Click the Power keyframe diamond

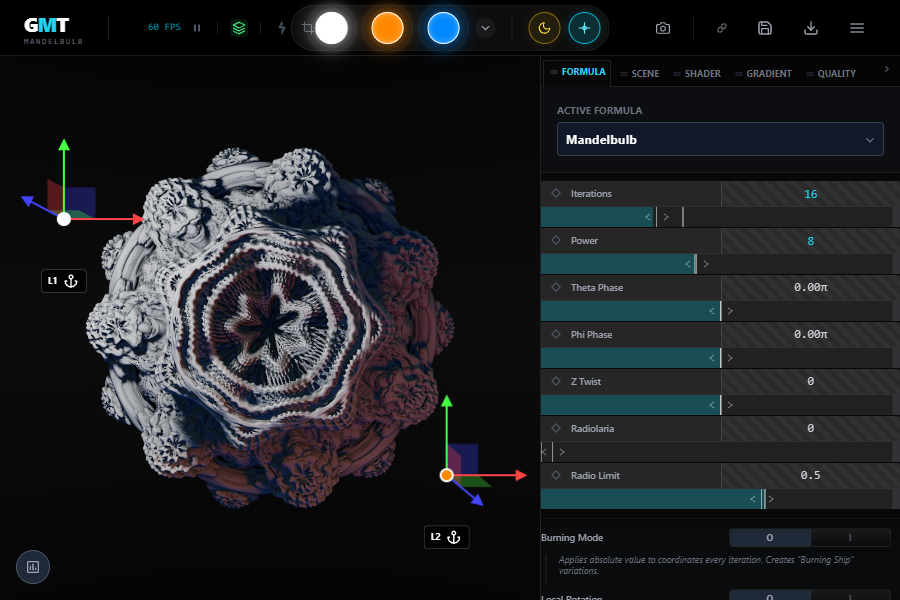pyautogui.click(x=556, y=240)
